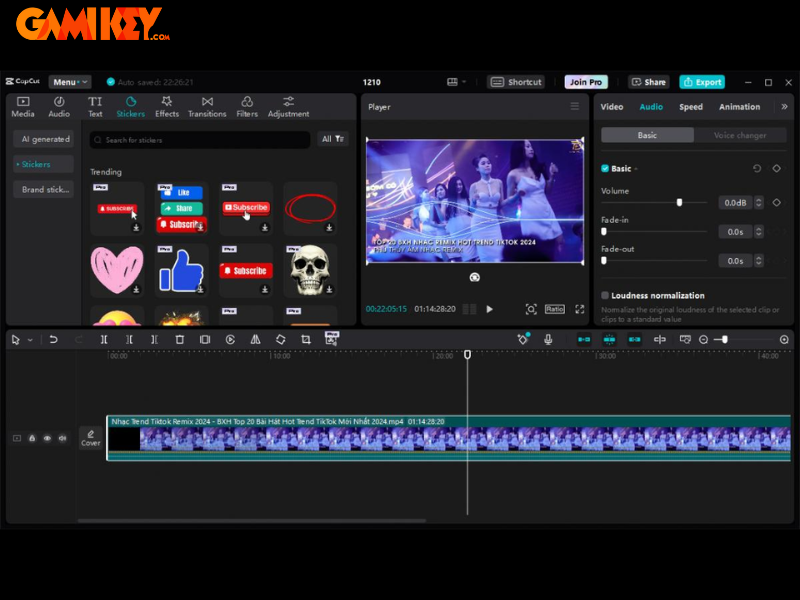The height and width of the screenshot is (600, 800).
Task: Click the Join Pro button
Action: click(x=586, y=82)
